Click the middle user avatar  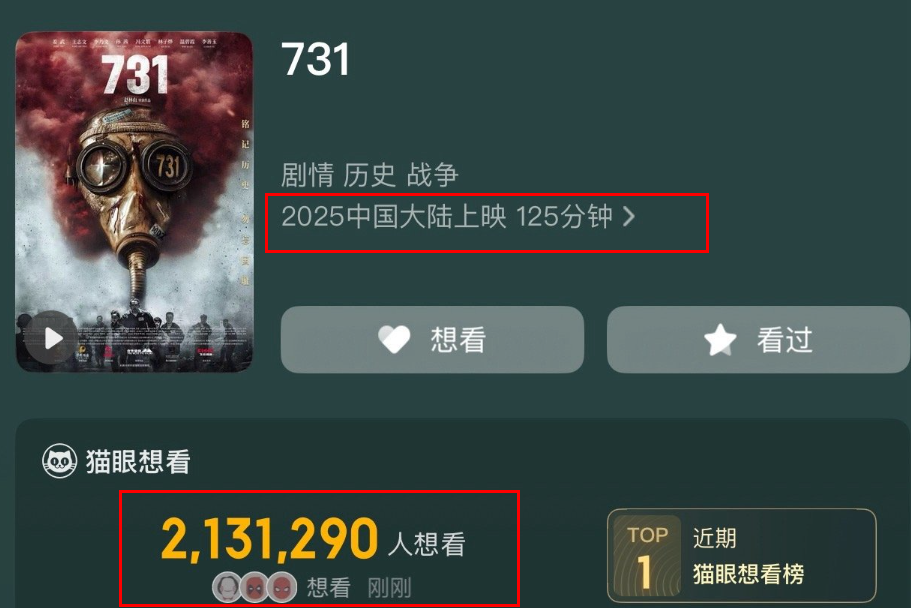pos(254,587)
